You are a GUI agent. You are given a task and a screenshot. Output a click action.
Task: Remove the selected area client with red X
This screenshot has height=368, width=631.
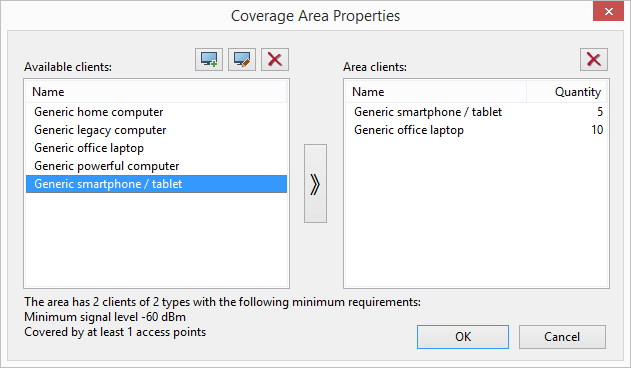594,60
